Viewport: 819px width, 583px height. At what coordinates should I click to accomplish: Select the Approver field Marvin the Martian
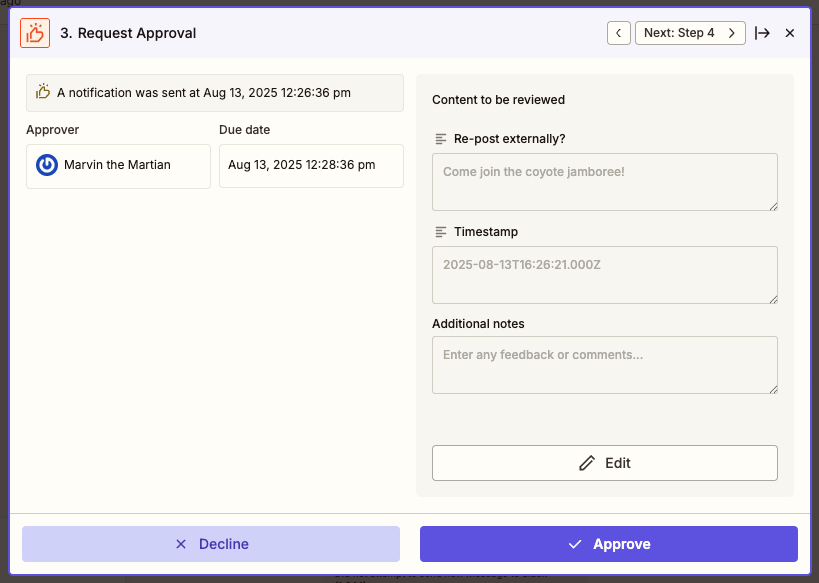click(118, 166)
